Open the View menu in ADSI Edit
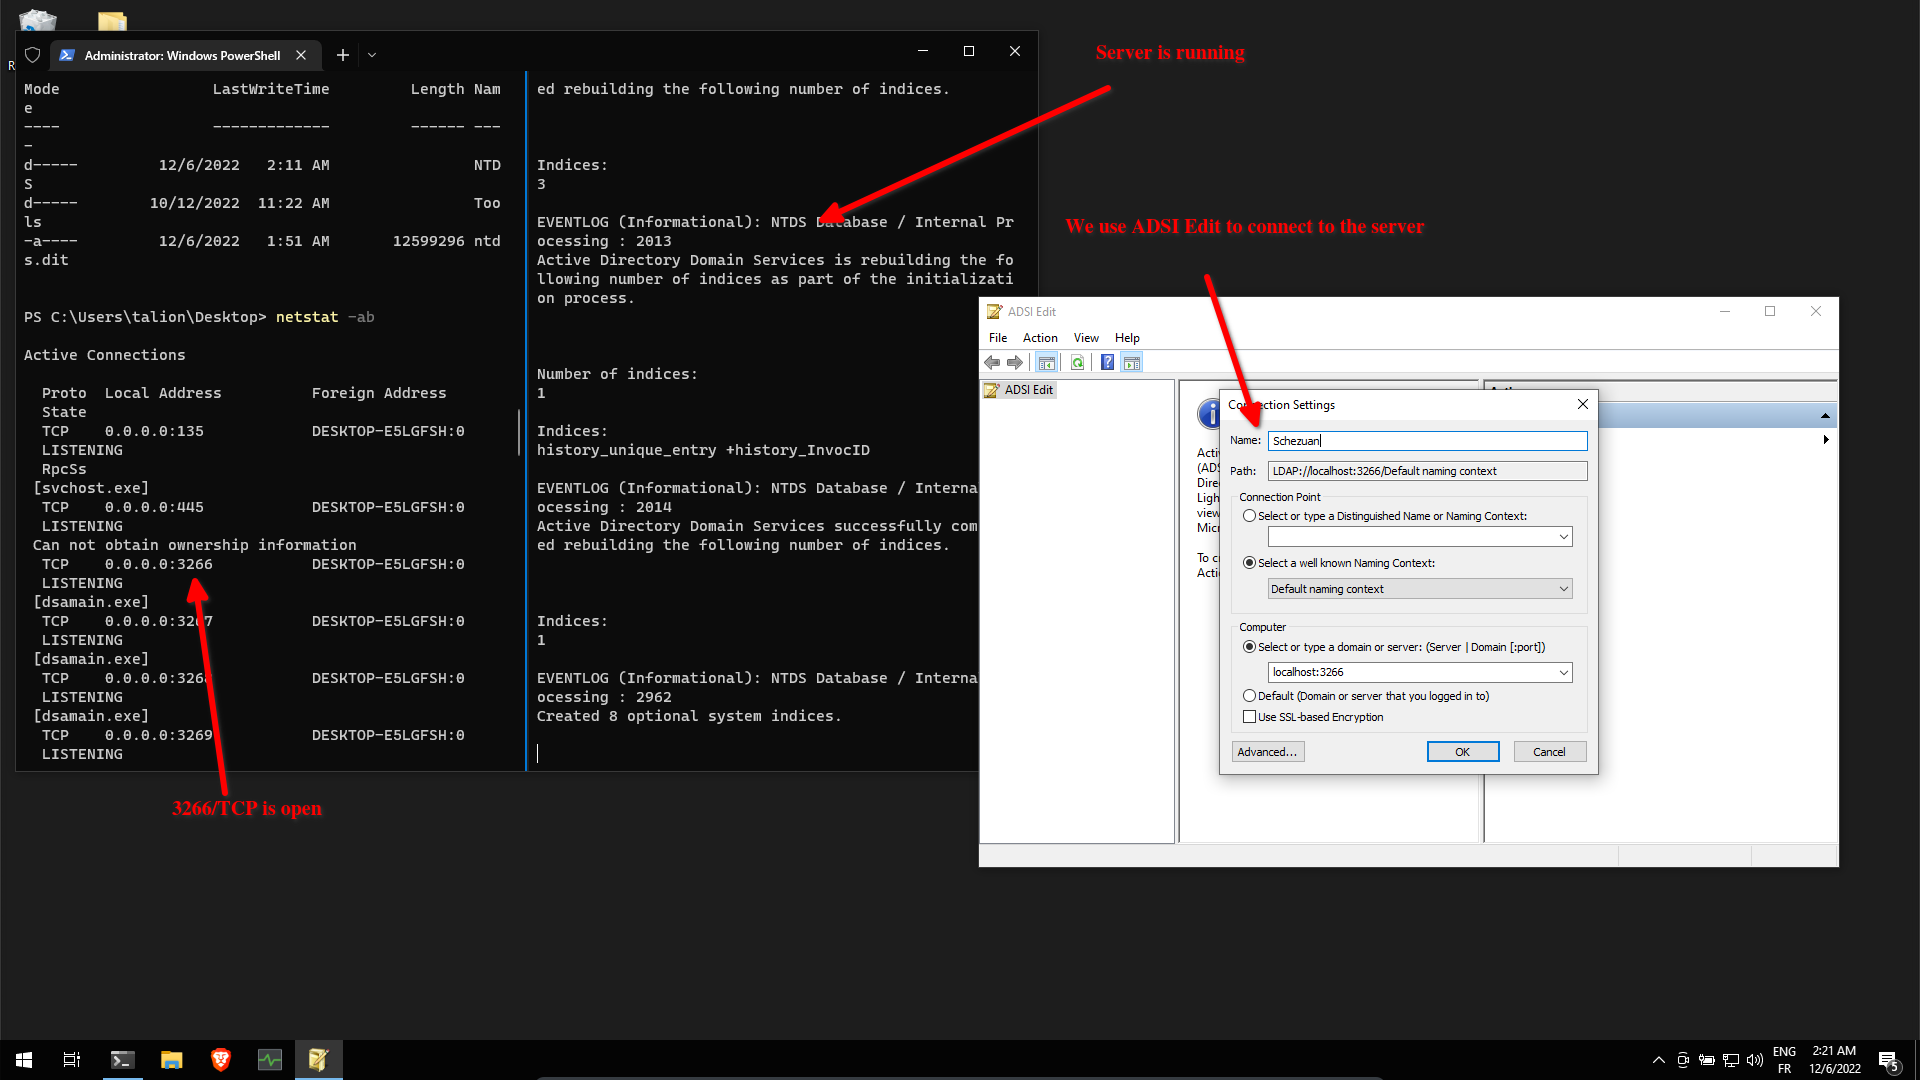The height and width of the screenshot is (1080, 1920). tap(1085, 338)
